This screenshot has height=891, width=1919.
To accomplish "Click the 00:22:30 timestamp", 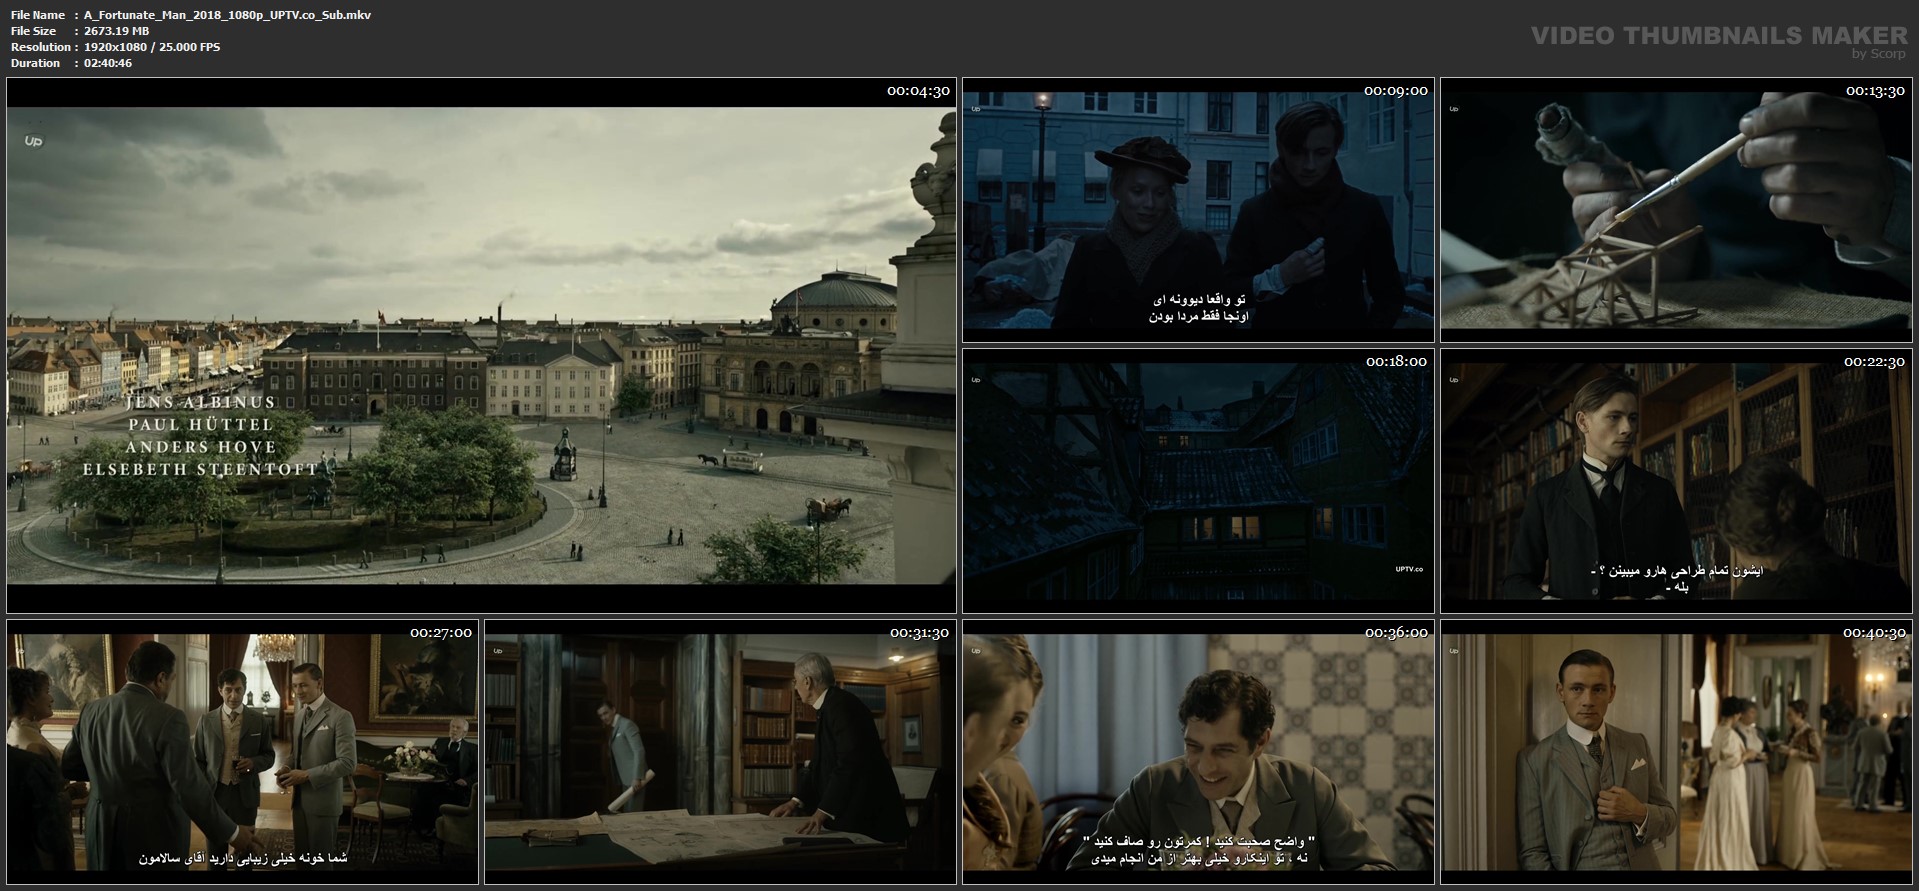I will click(1874, 362).
